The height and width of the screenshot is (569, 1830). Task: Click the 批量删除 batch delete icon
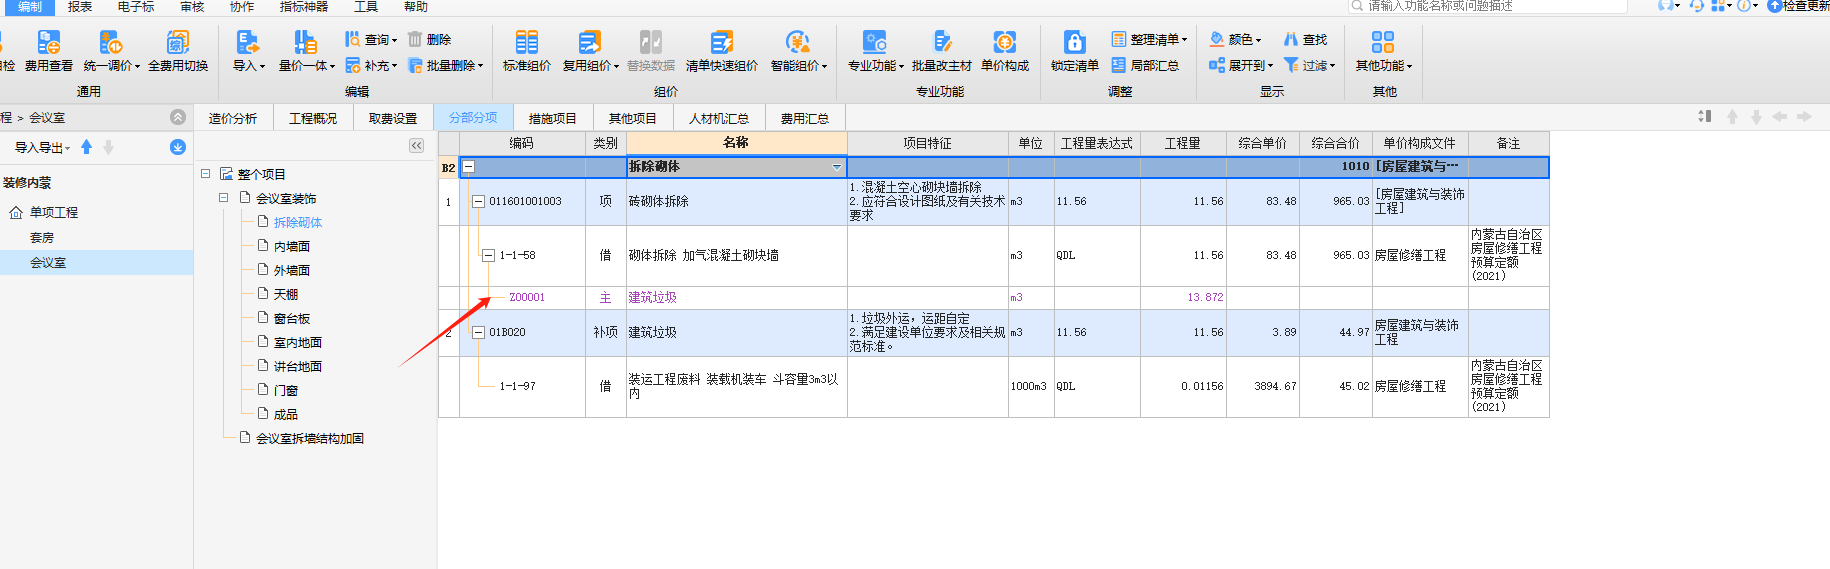[415, 65]
